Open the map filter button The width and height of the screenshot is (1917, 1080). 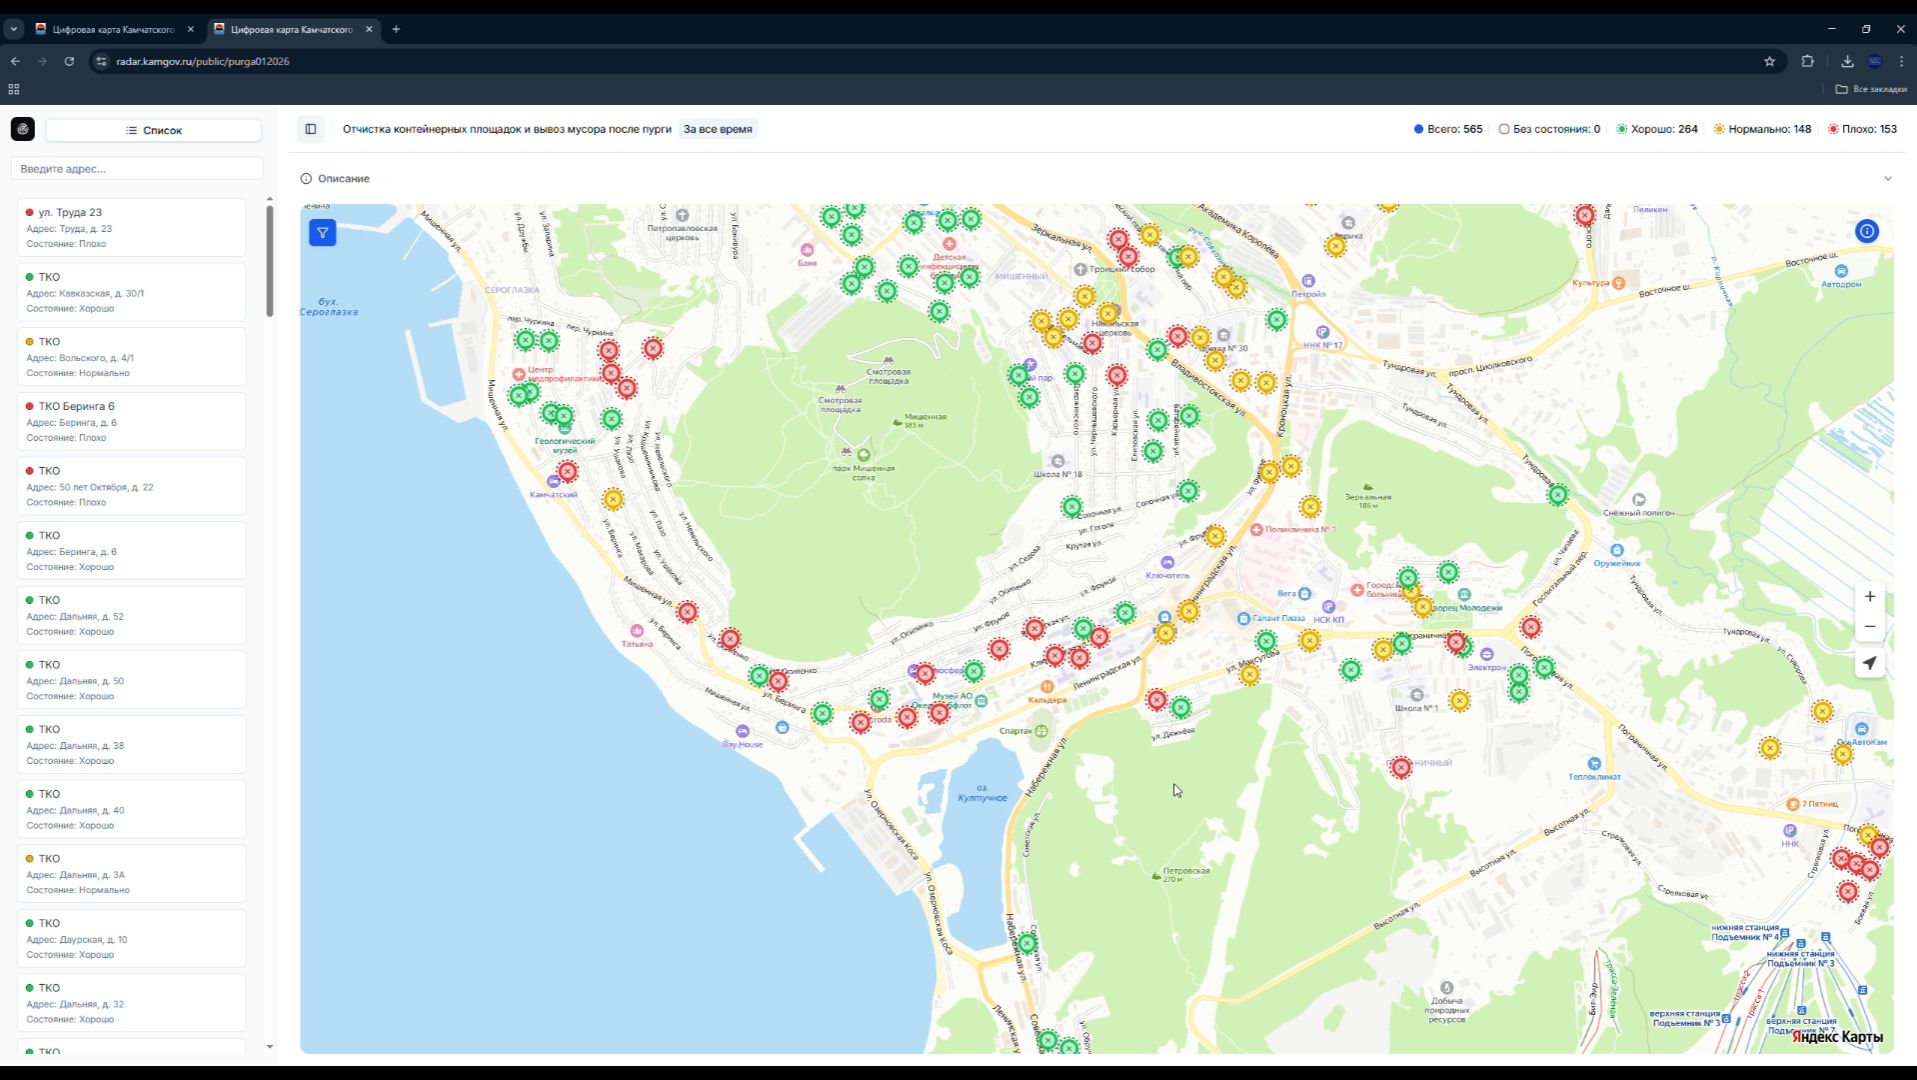click(x=322, y=233)
